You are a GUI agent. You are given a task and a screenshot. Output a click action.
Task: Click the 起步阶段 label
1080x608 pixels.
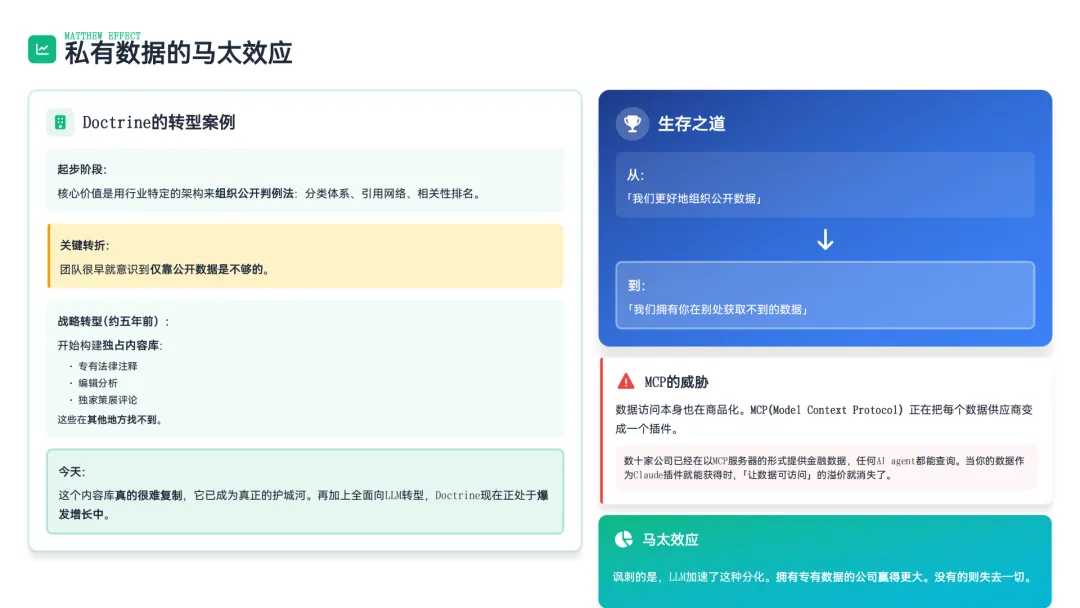[82, 169]
